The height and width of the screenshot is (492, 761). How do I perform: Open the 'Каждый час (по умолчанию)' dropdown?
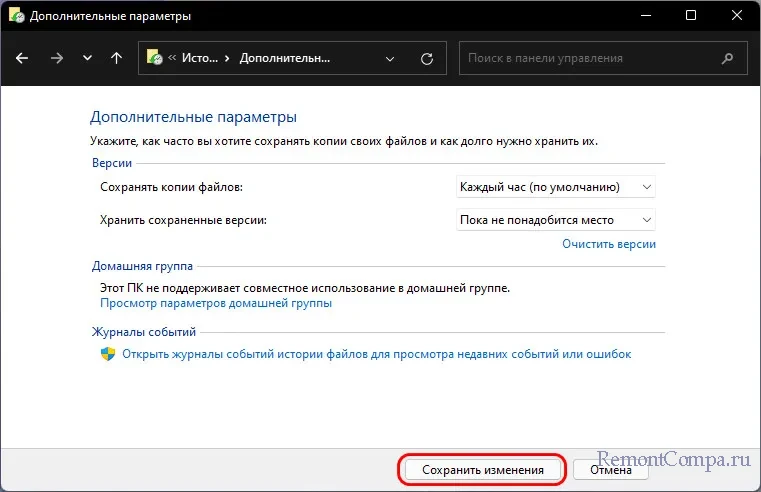(x=555, y=187)
